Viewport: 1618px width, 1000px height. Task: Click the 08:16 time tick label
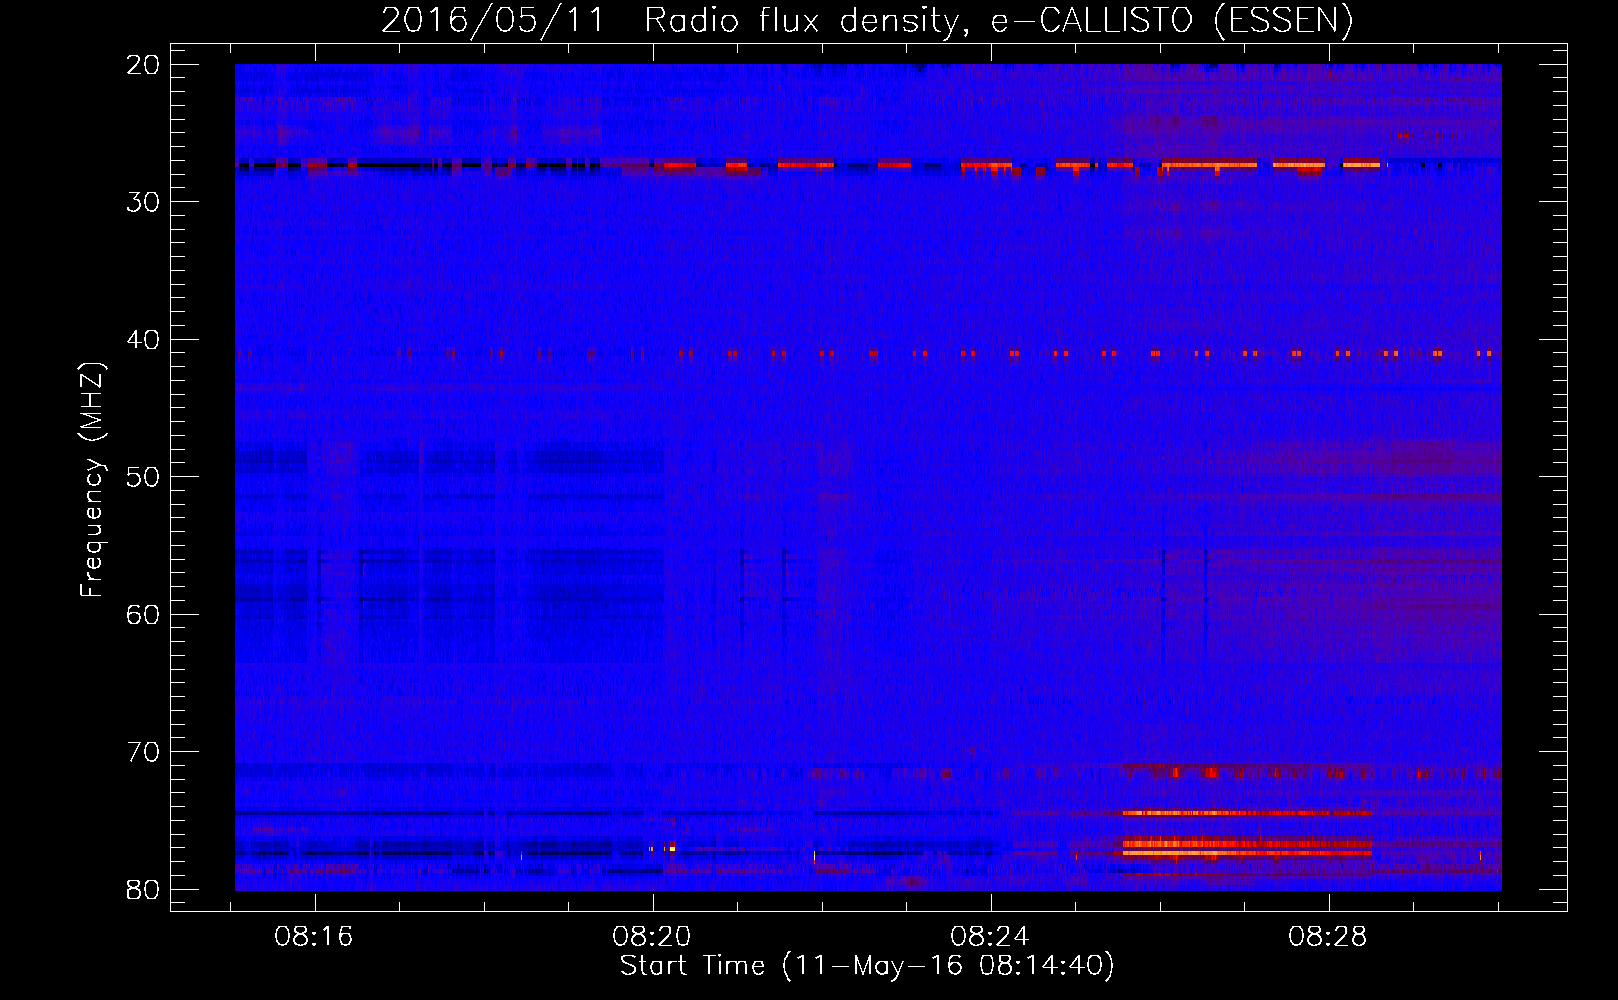314,937
